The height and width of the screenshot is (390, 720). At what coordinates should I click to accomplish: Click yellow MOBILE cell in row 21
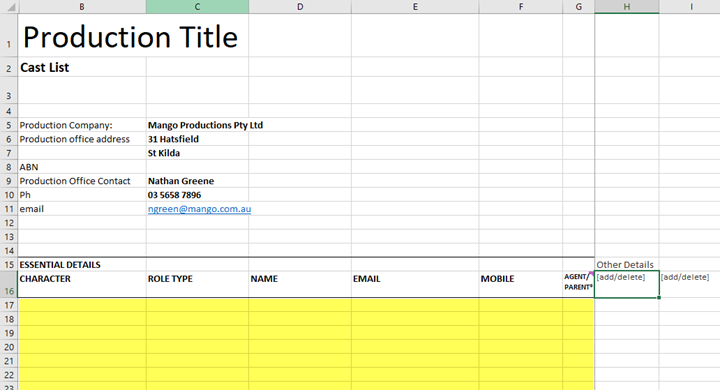521,361
